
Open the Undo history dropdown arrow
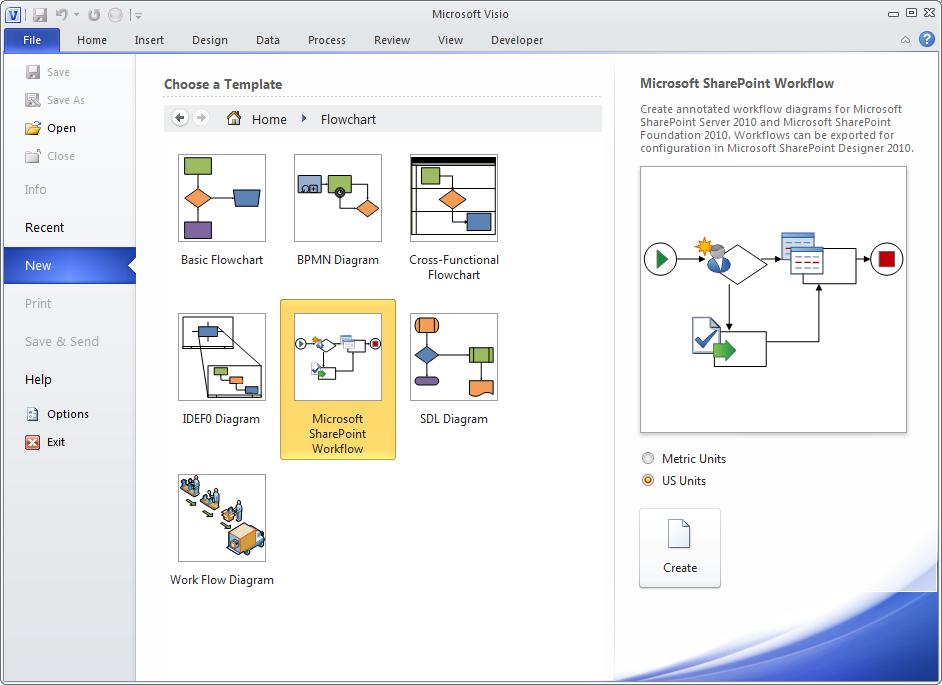(76, 14)
